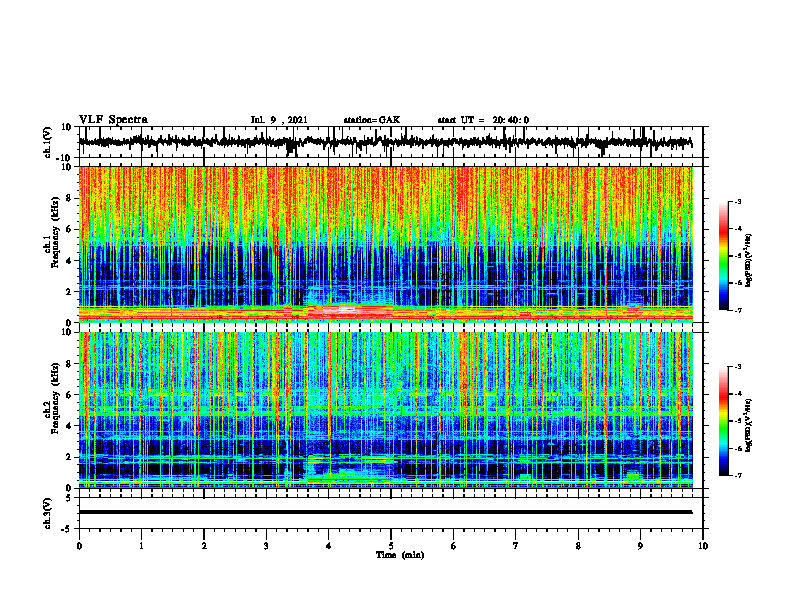
Task: Click the time-axis tick label "9"
Action: [640, 546]
